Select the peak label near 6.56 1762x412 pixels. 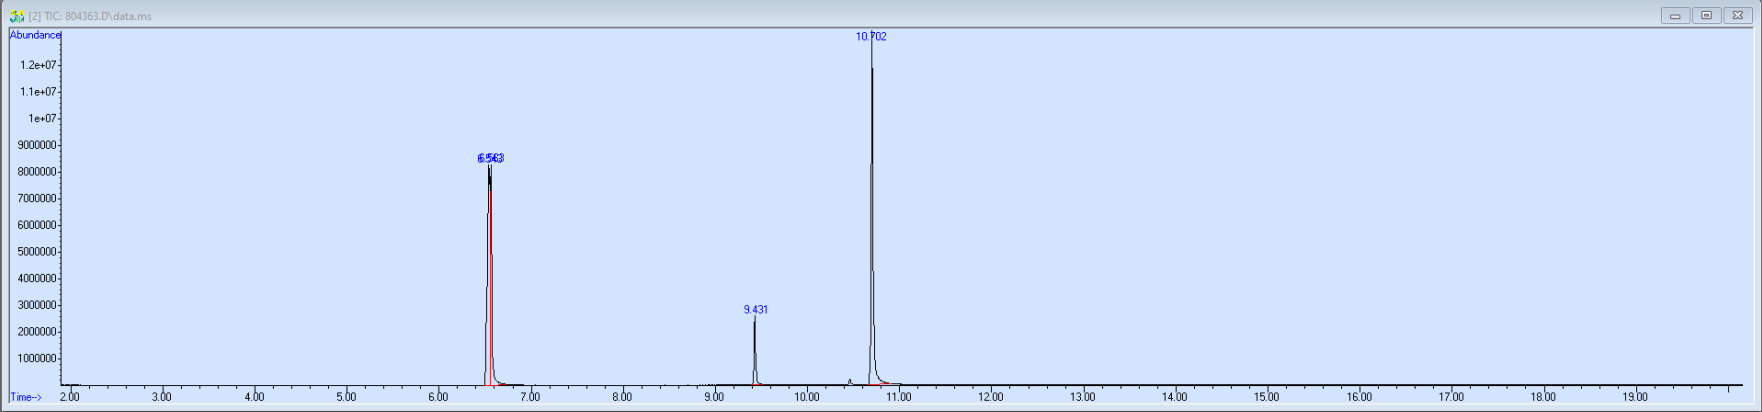click(x=491, y=158)
